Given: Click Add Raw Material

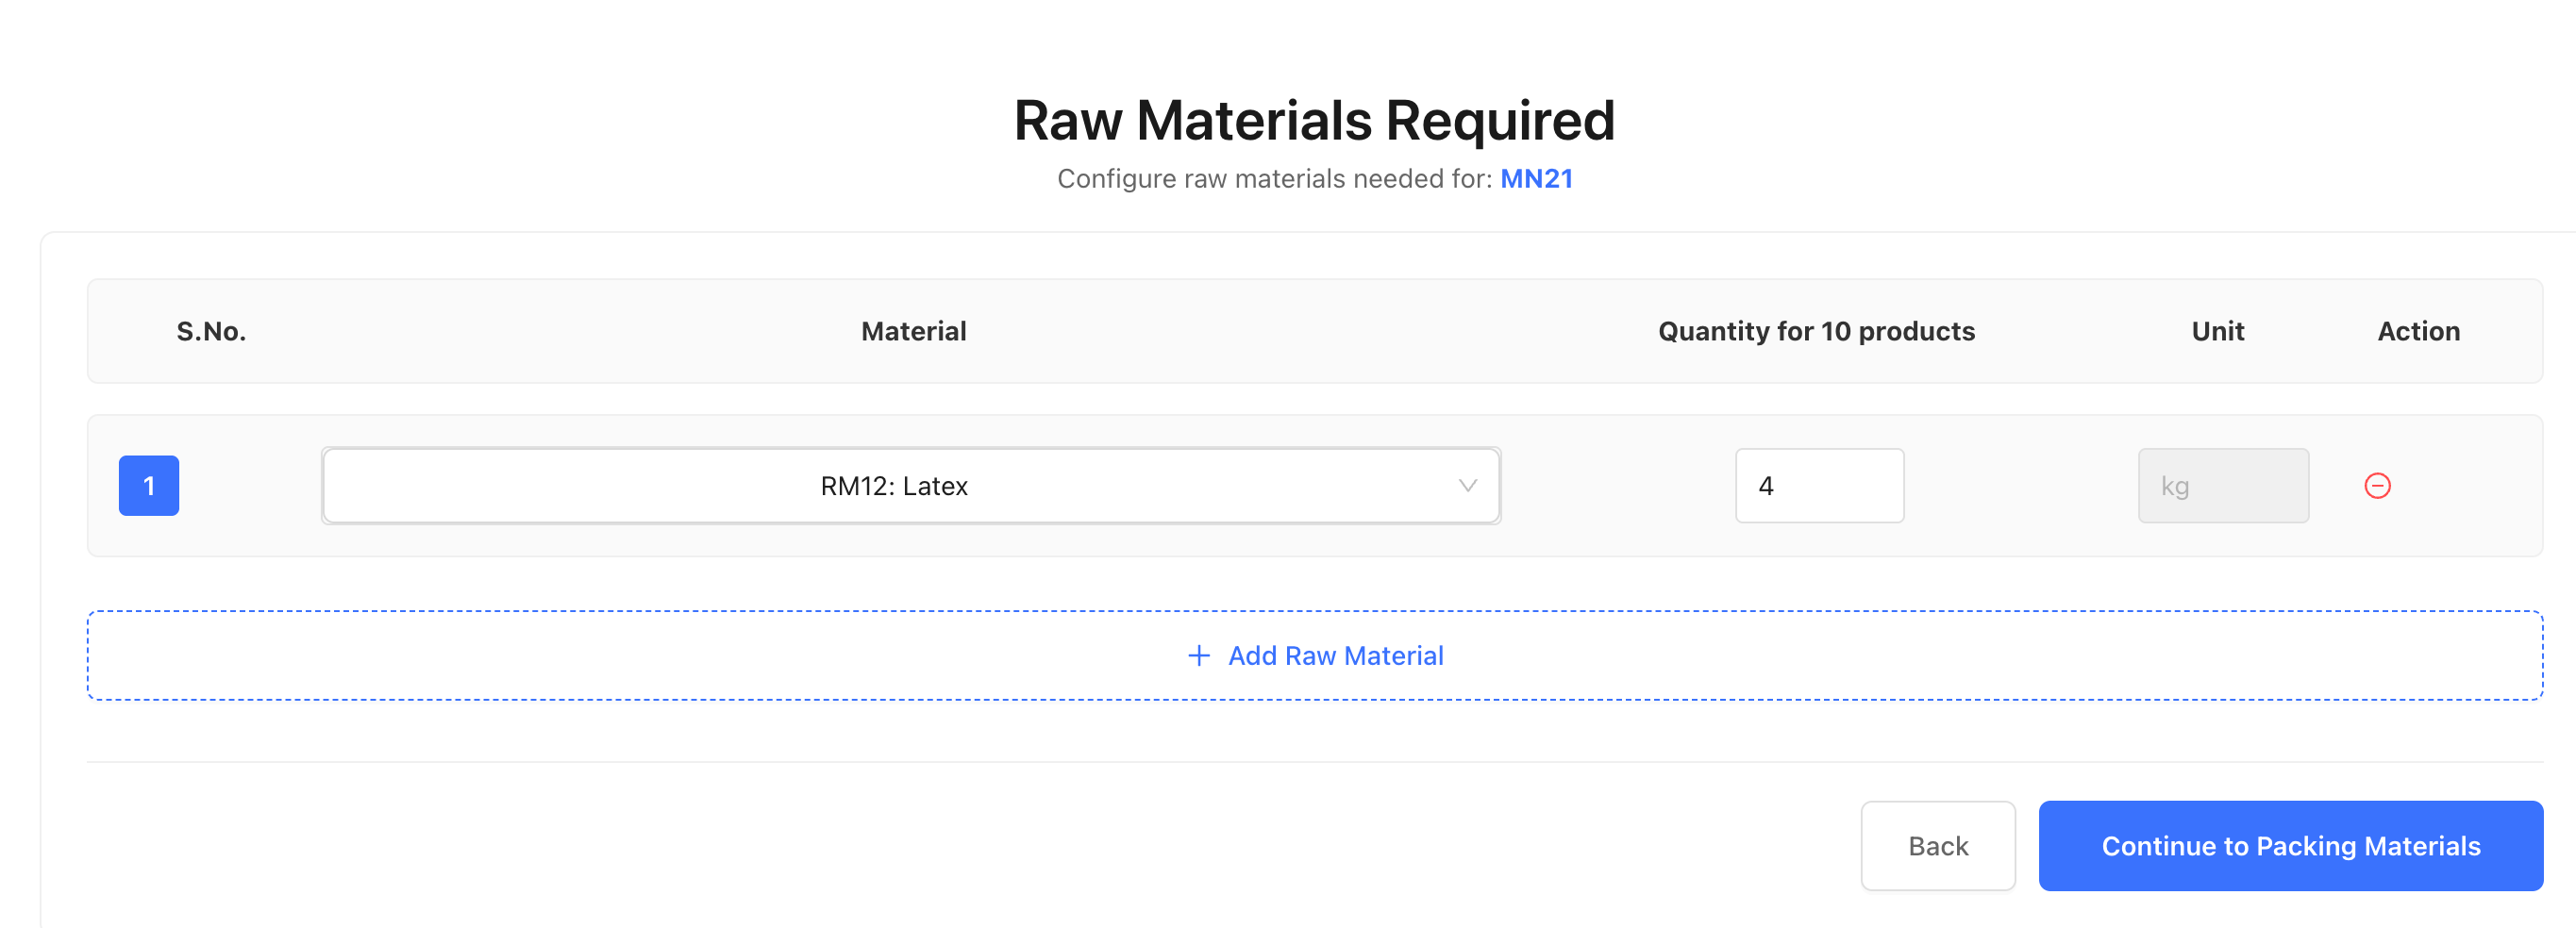Looking at the screenshot, I should coord(1335,655).
